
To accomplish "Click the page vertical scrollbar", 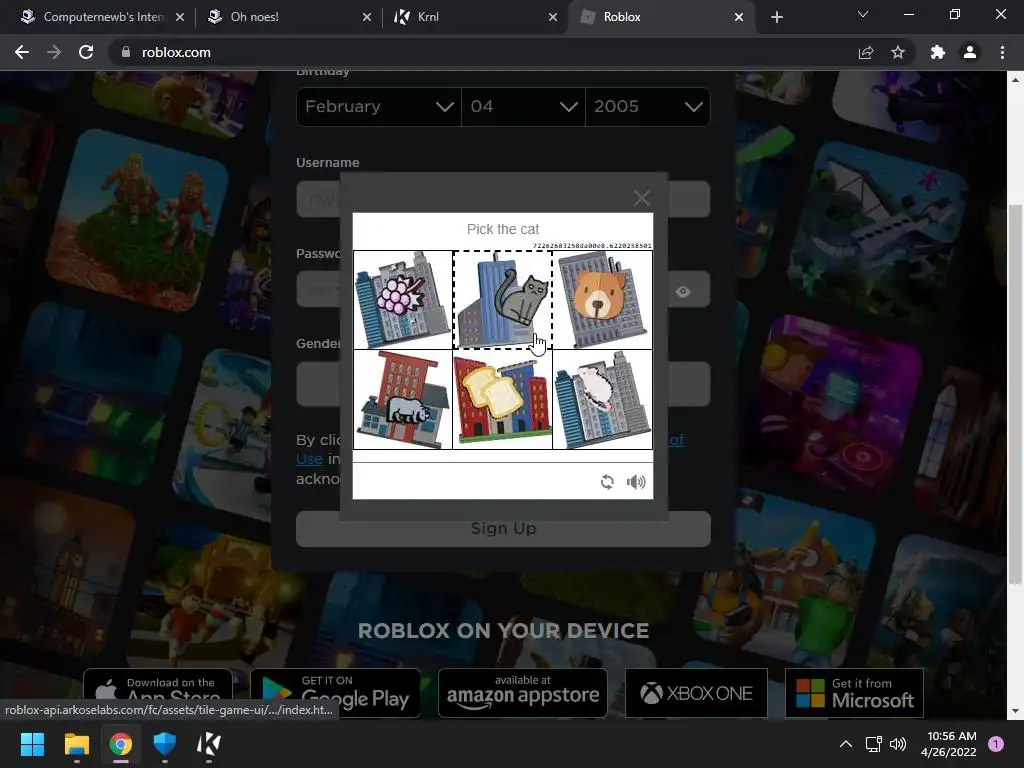I will [x=1015, y=394].
